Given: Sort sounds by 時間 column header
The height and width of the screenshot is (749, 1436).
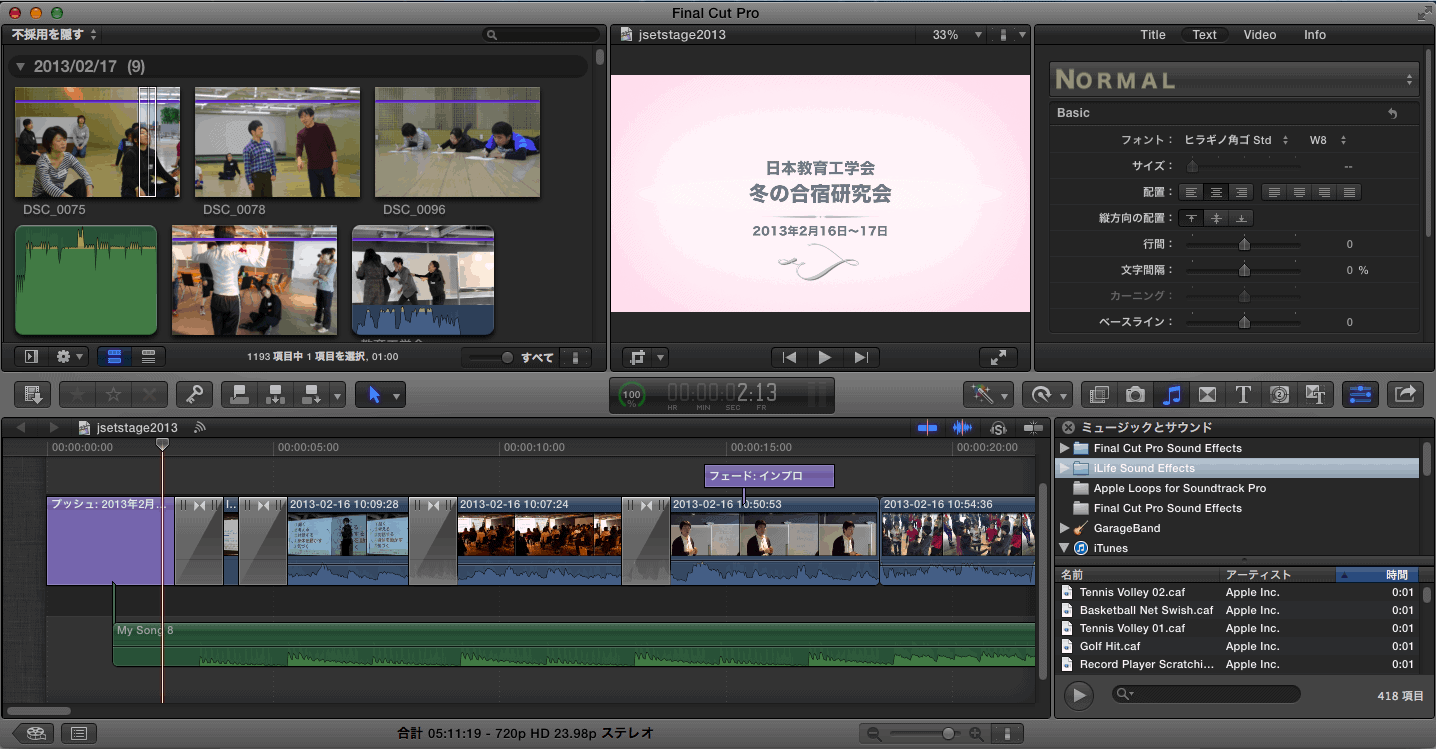Looking at the screenshot, I should point(1376,575).
